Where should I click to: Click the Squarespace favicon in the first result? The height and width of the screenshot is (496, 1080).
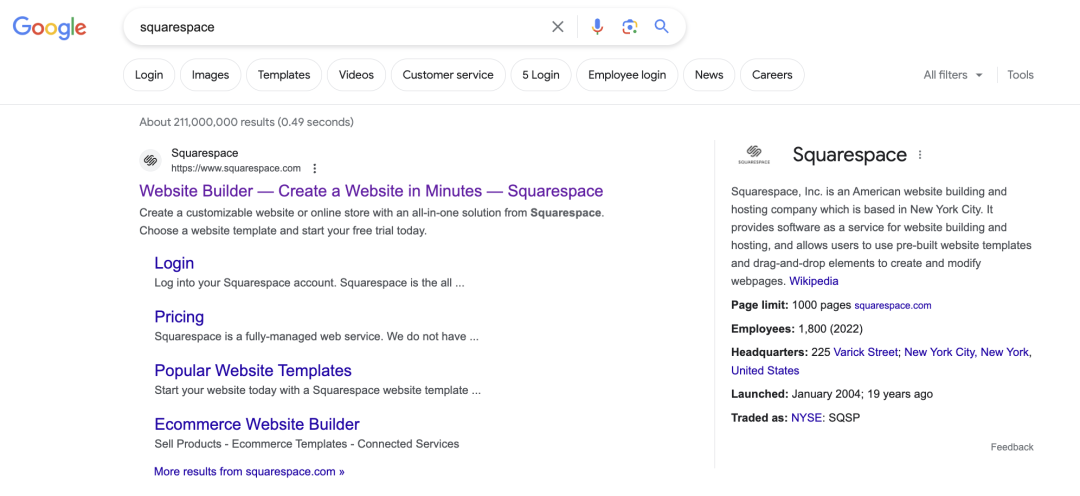(x=151, y=160)
